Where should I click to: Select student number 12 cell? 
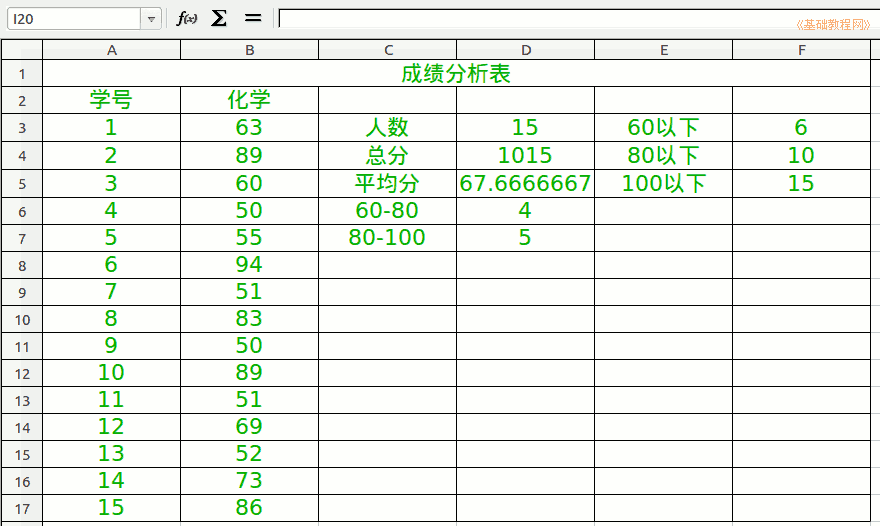pyautogui.click(x=112, y=427)
